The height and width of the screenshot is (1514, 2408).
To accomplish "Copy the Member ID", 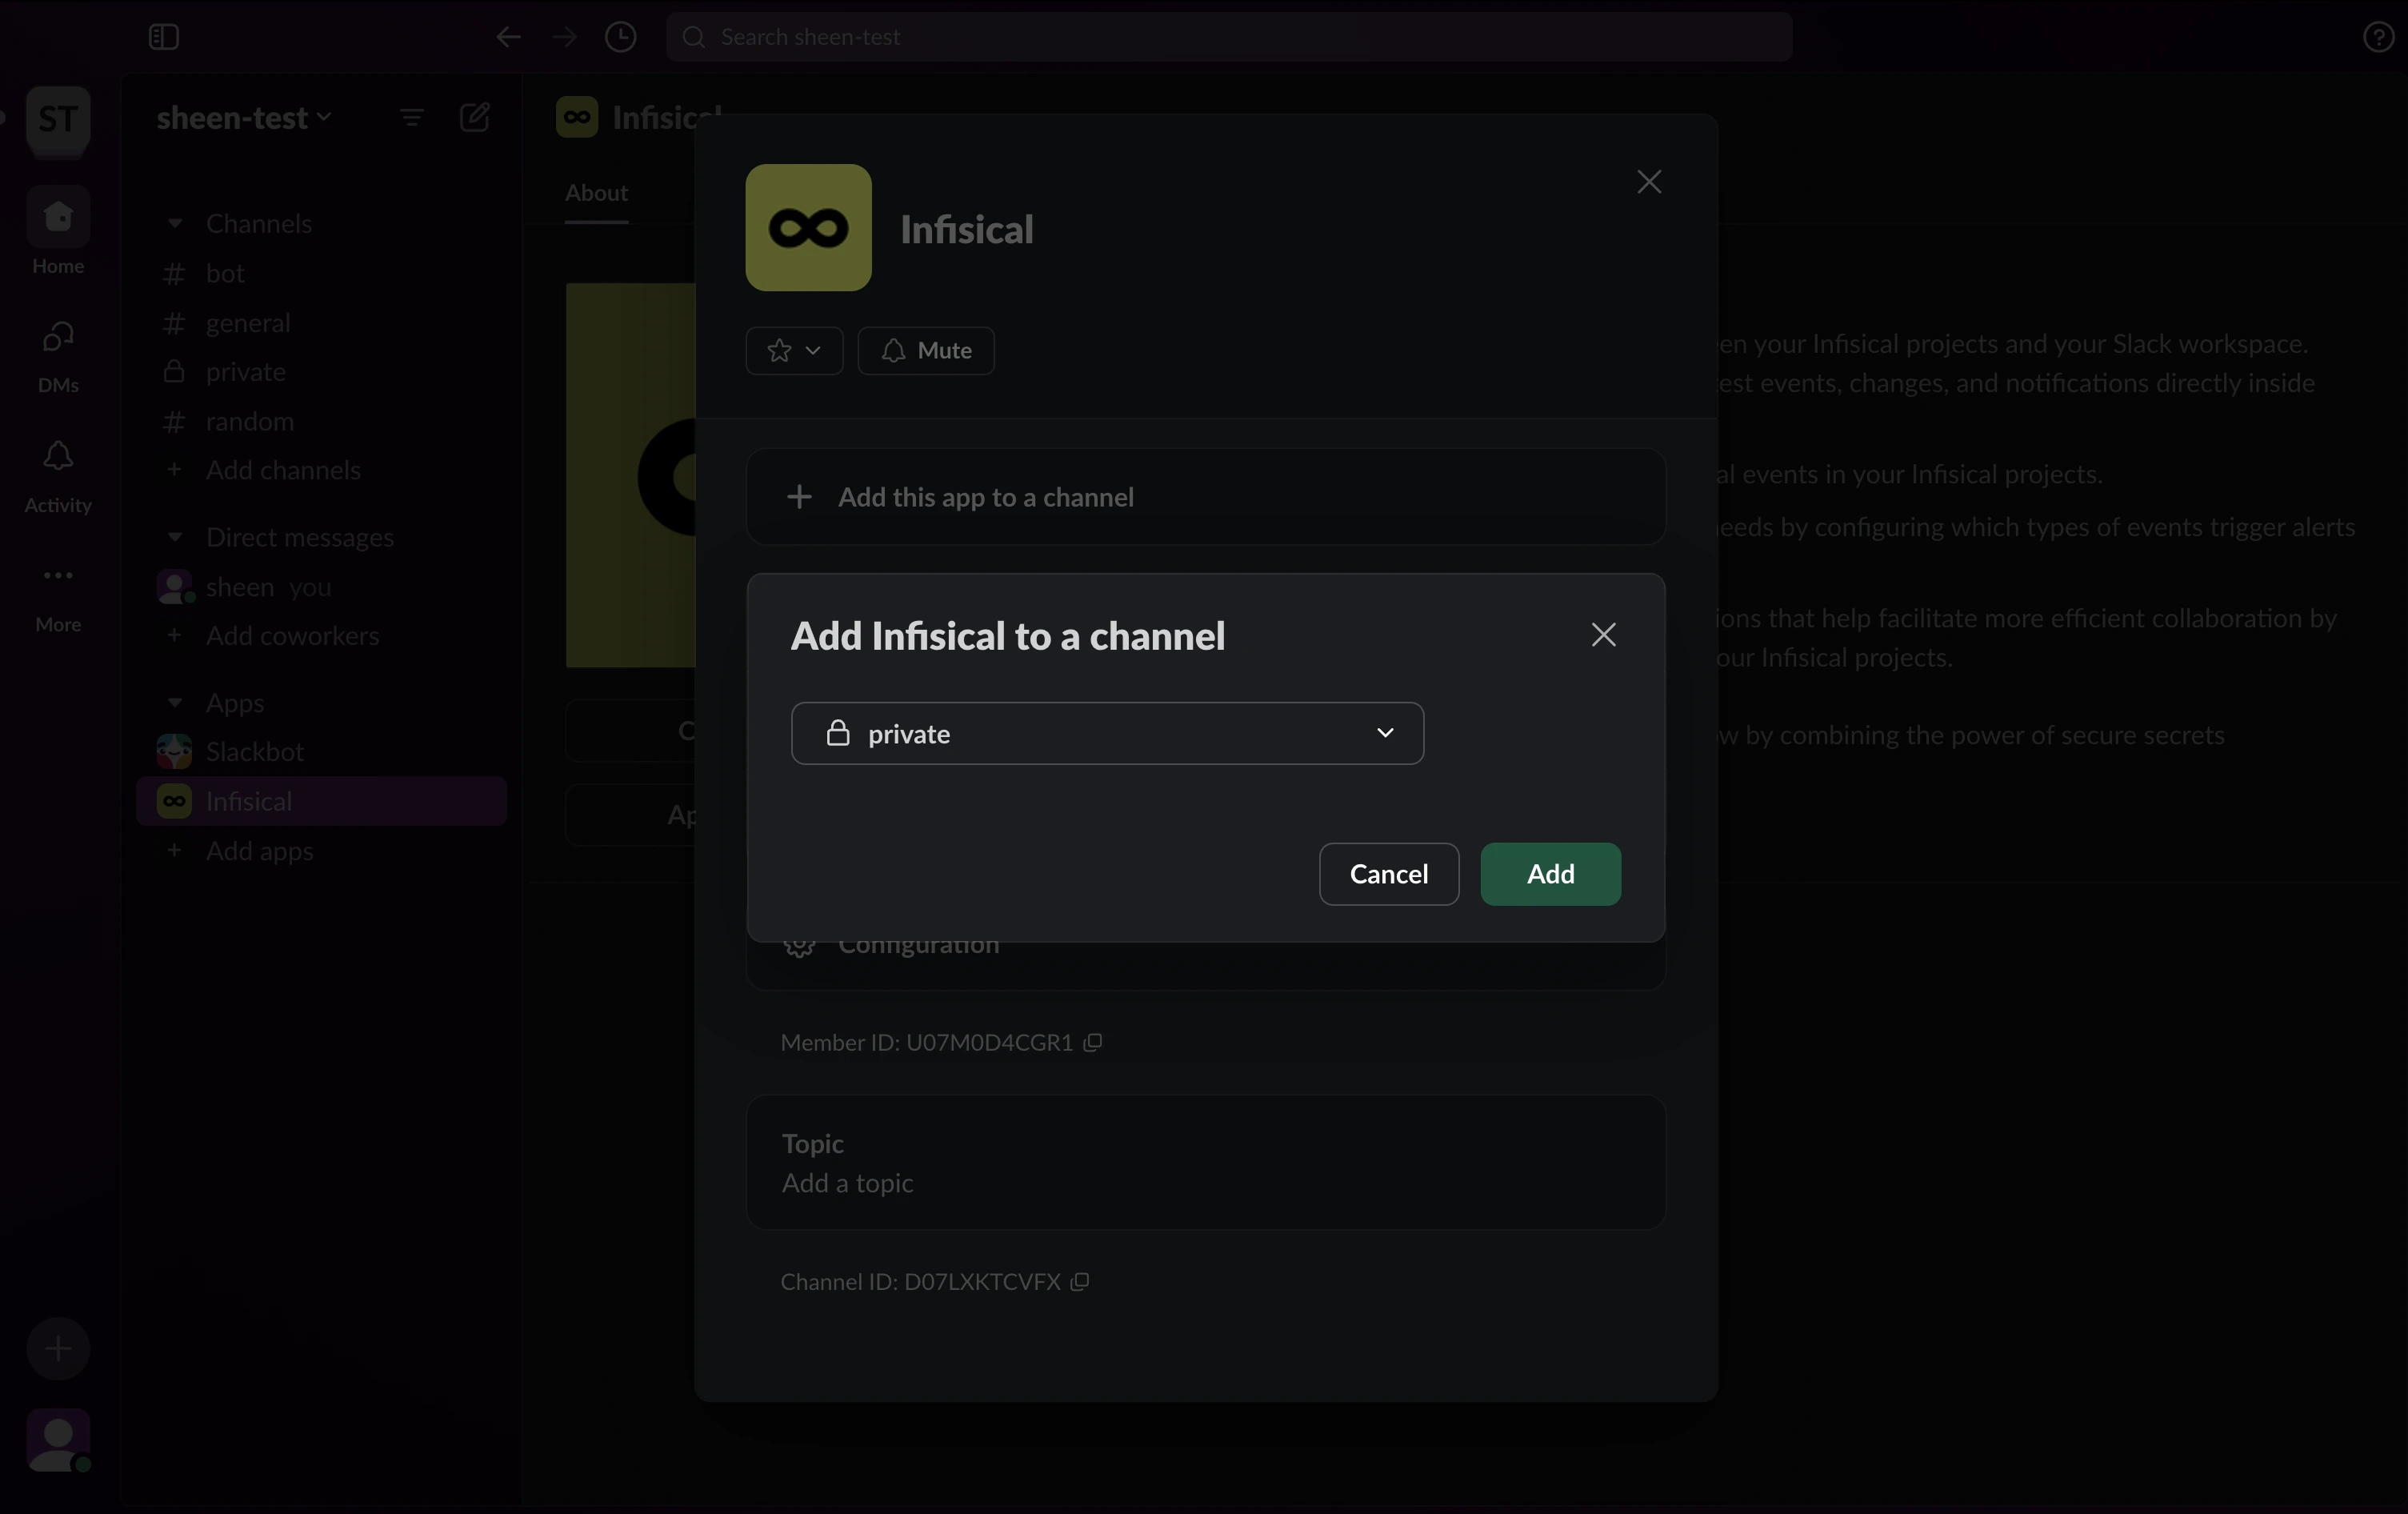I will click(x=1093, y=1042).
